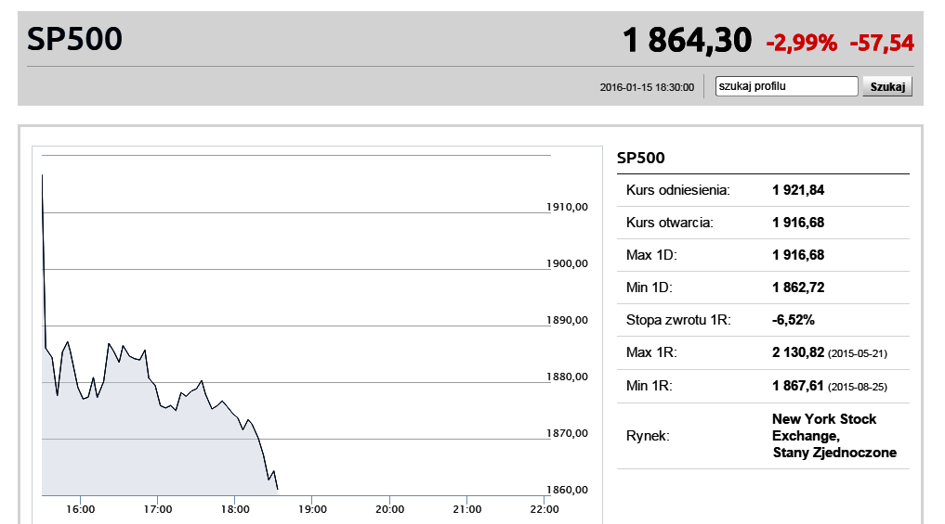Screen dimensions: 945x524
Task: Select the 18:00 marker on chart axis
Action: point(235,510)
